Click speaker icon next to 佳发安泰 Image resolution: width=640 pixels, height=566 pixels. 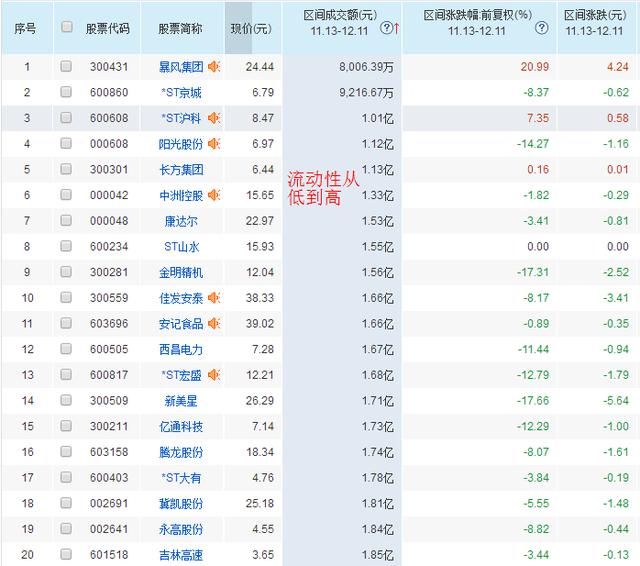point(214,298)
